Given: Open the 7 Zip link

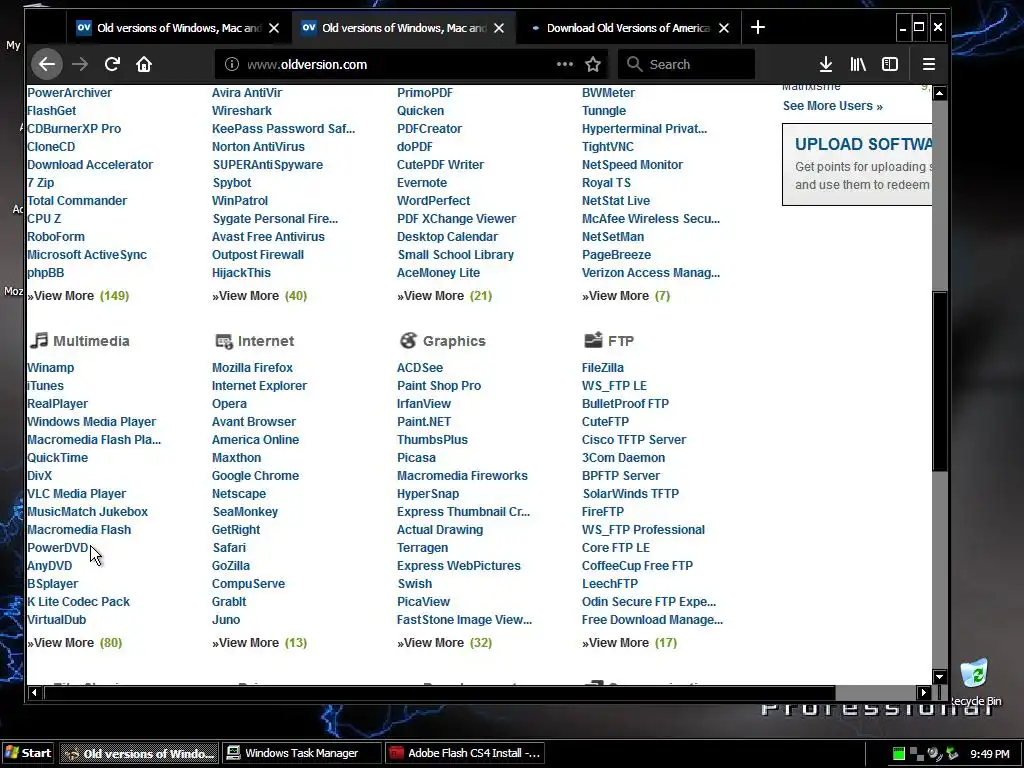Looking at the screenshot, I should [40, 183].
